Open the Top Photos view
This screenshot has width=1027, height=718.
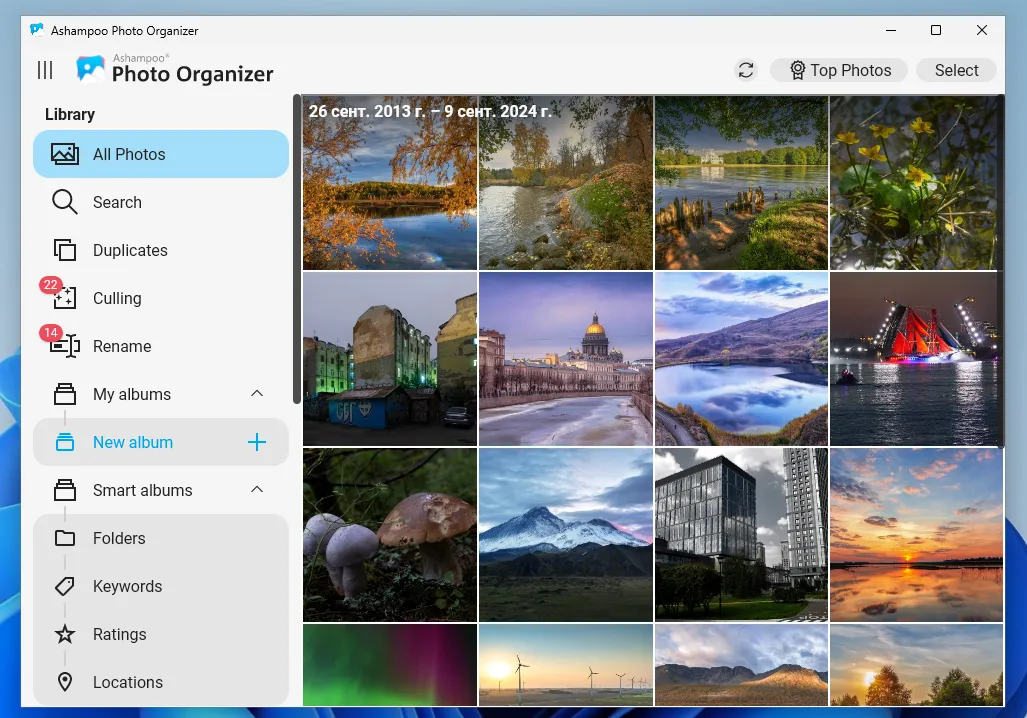click(838, 70)
